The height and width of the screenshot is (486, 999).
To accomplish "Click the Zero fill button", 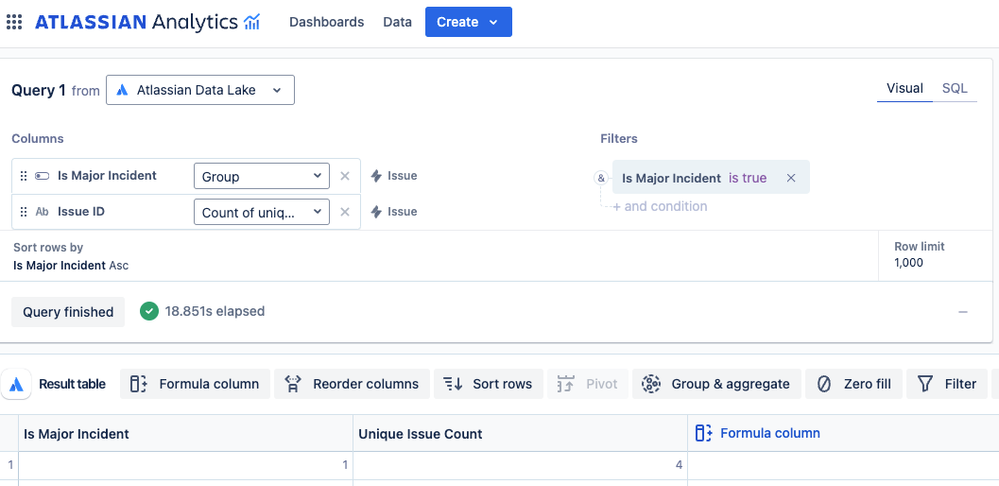I will pyautogui.click(x=854, y=384).
